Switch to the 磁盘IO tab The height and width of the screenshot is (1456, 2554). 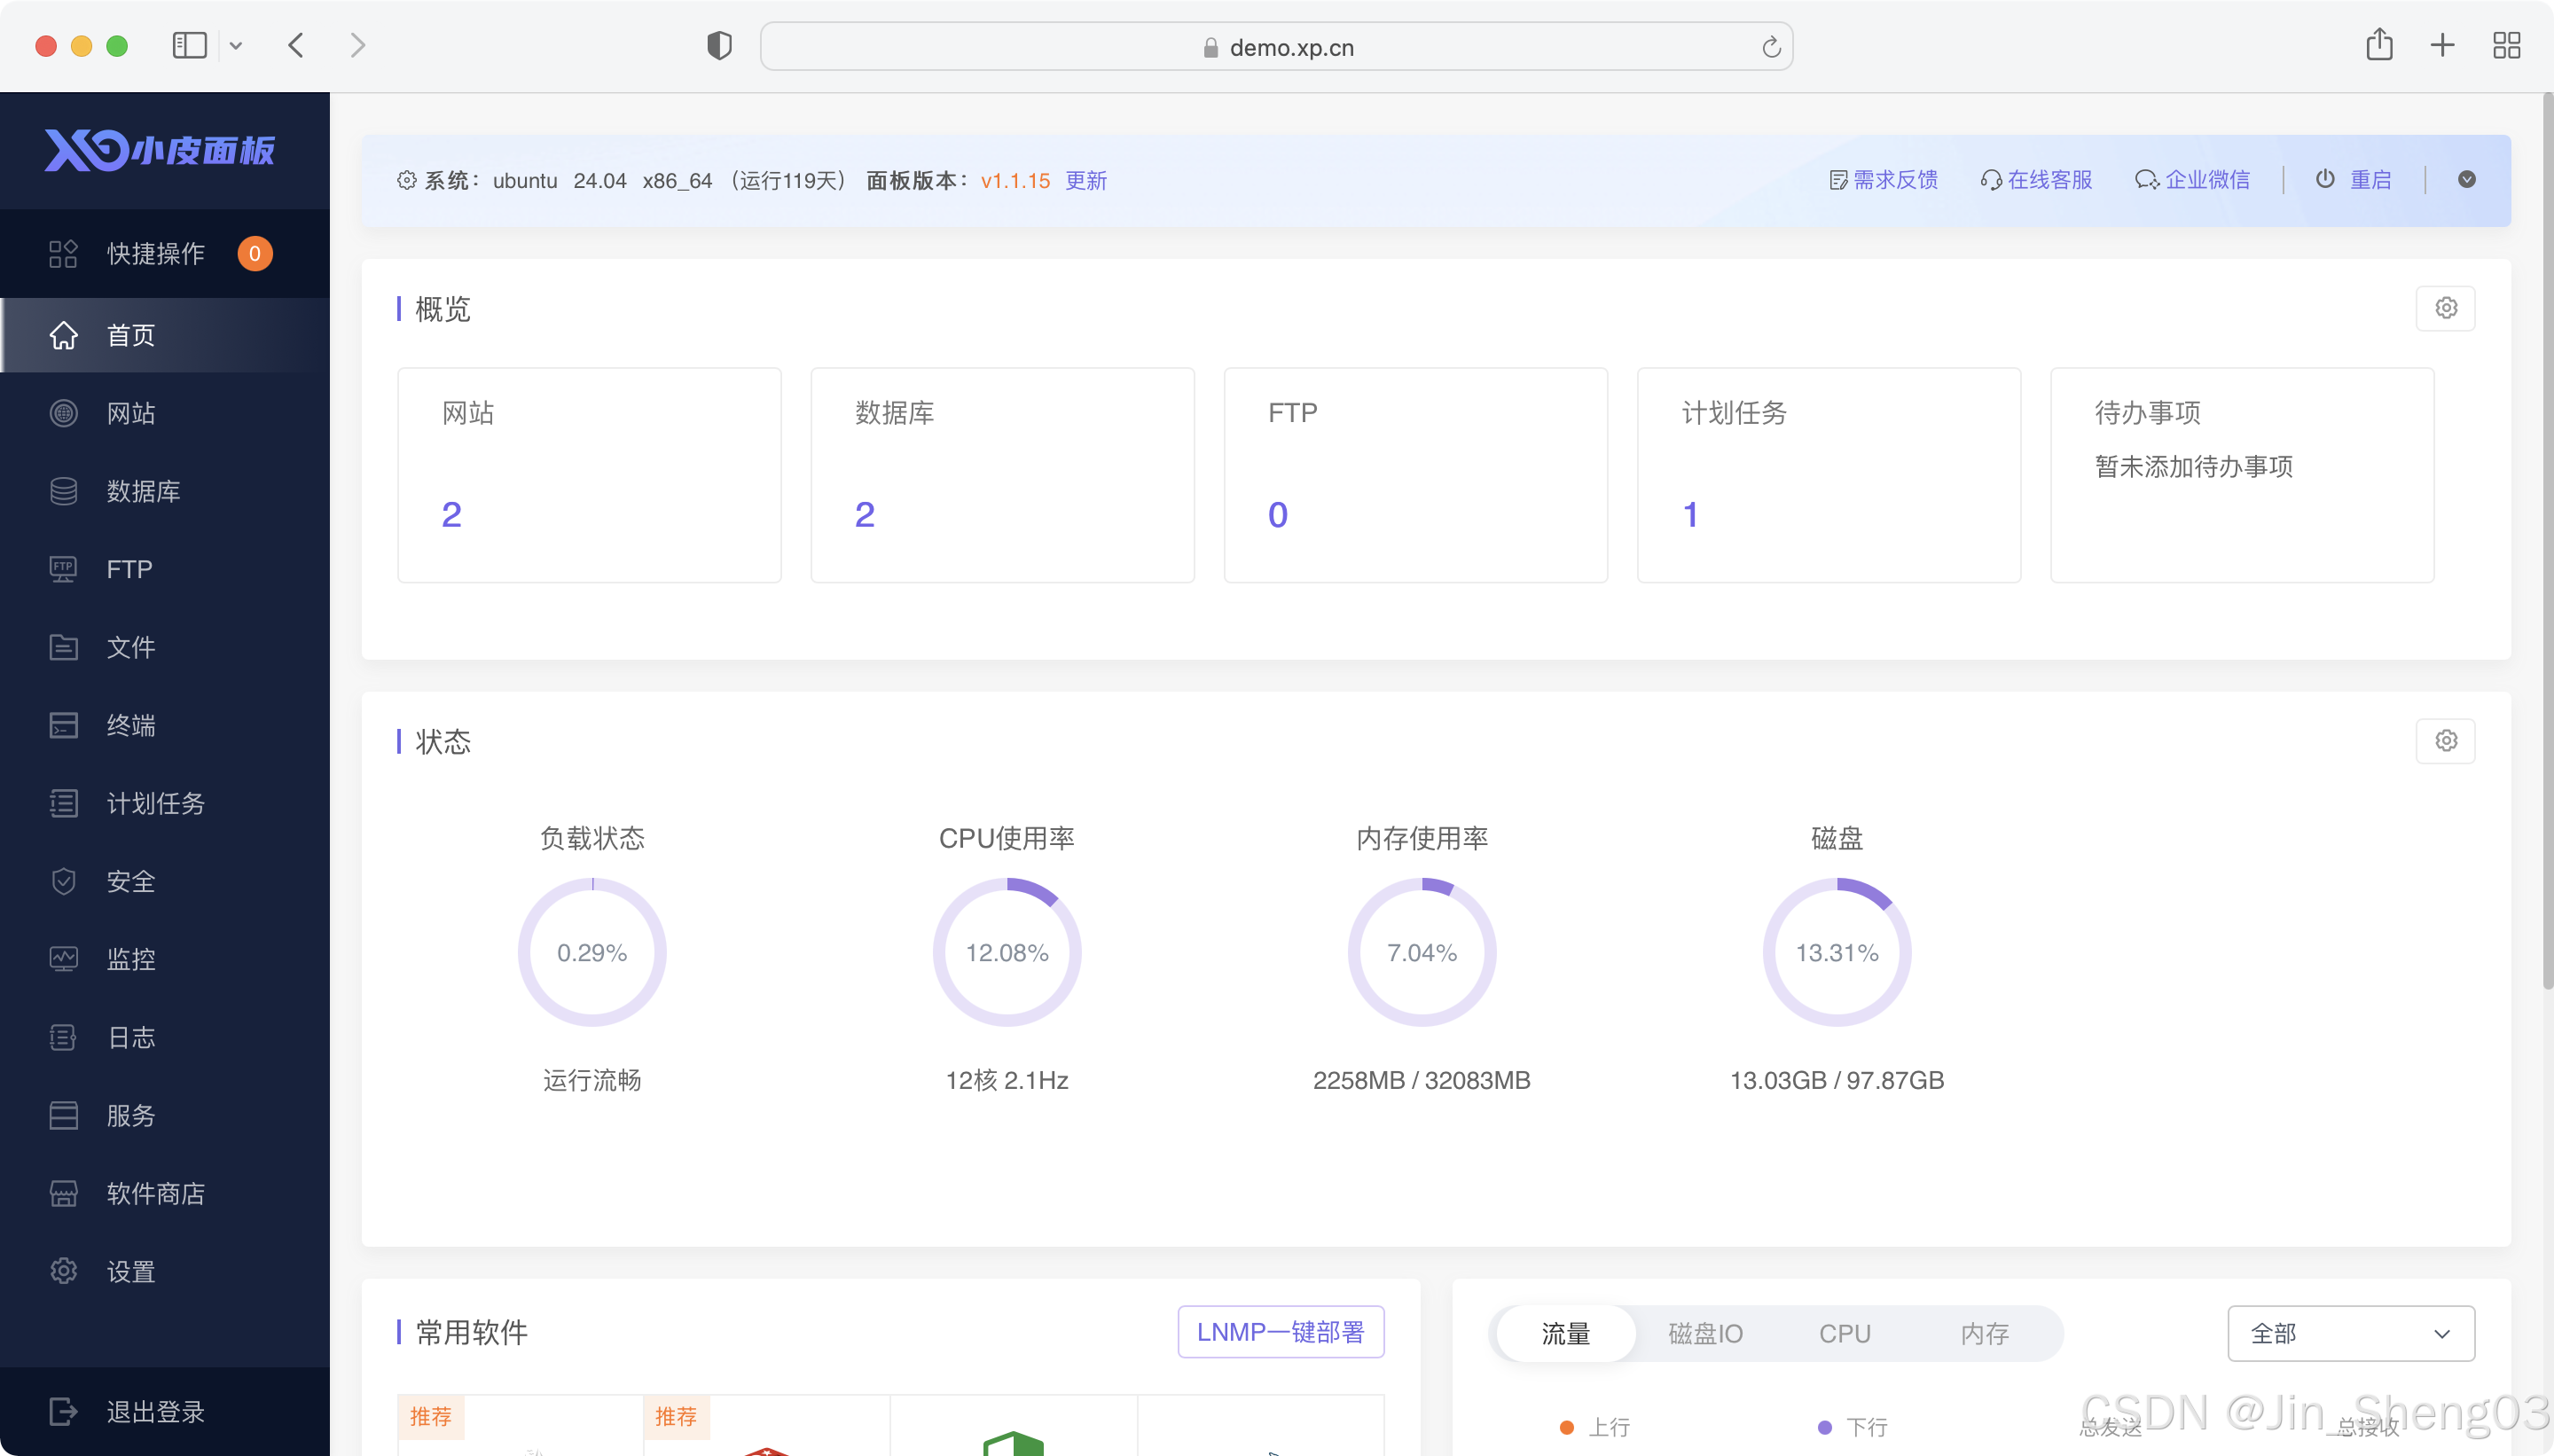click(1705, 1333)
